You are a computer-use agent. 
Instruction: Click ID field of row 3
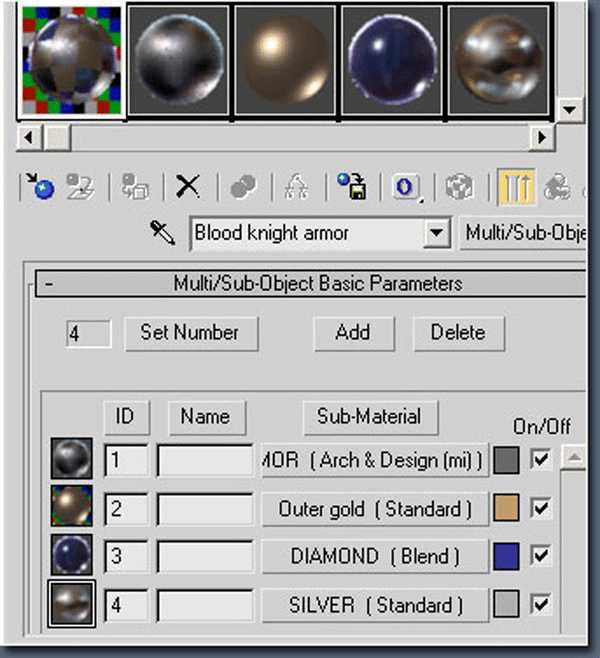[x=126, y=556]
